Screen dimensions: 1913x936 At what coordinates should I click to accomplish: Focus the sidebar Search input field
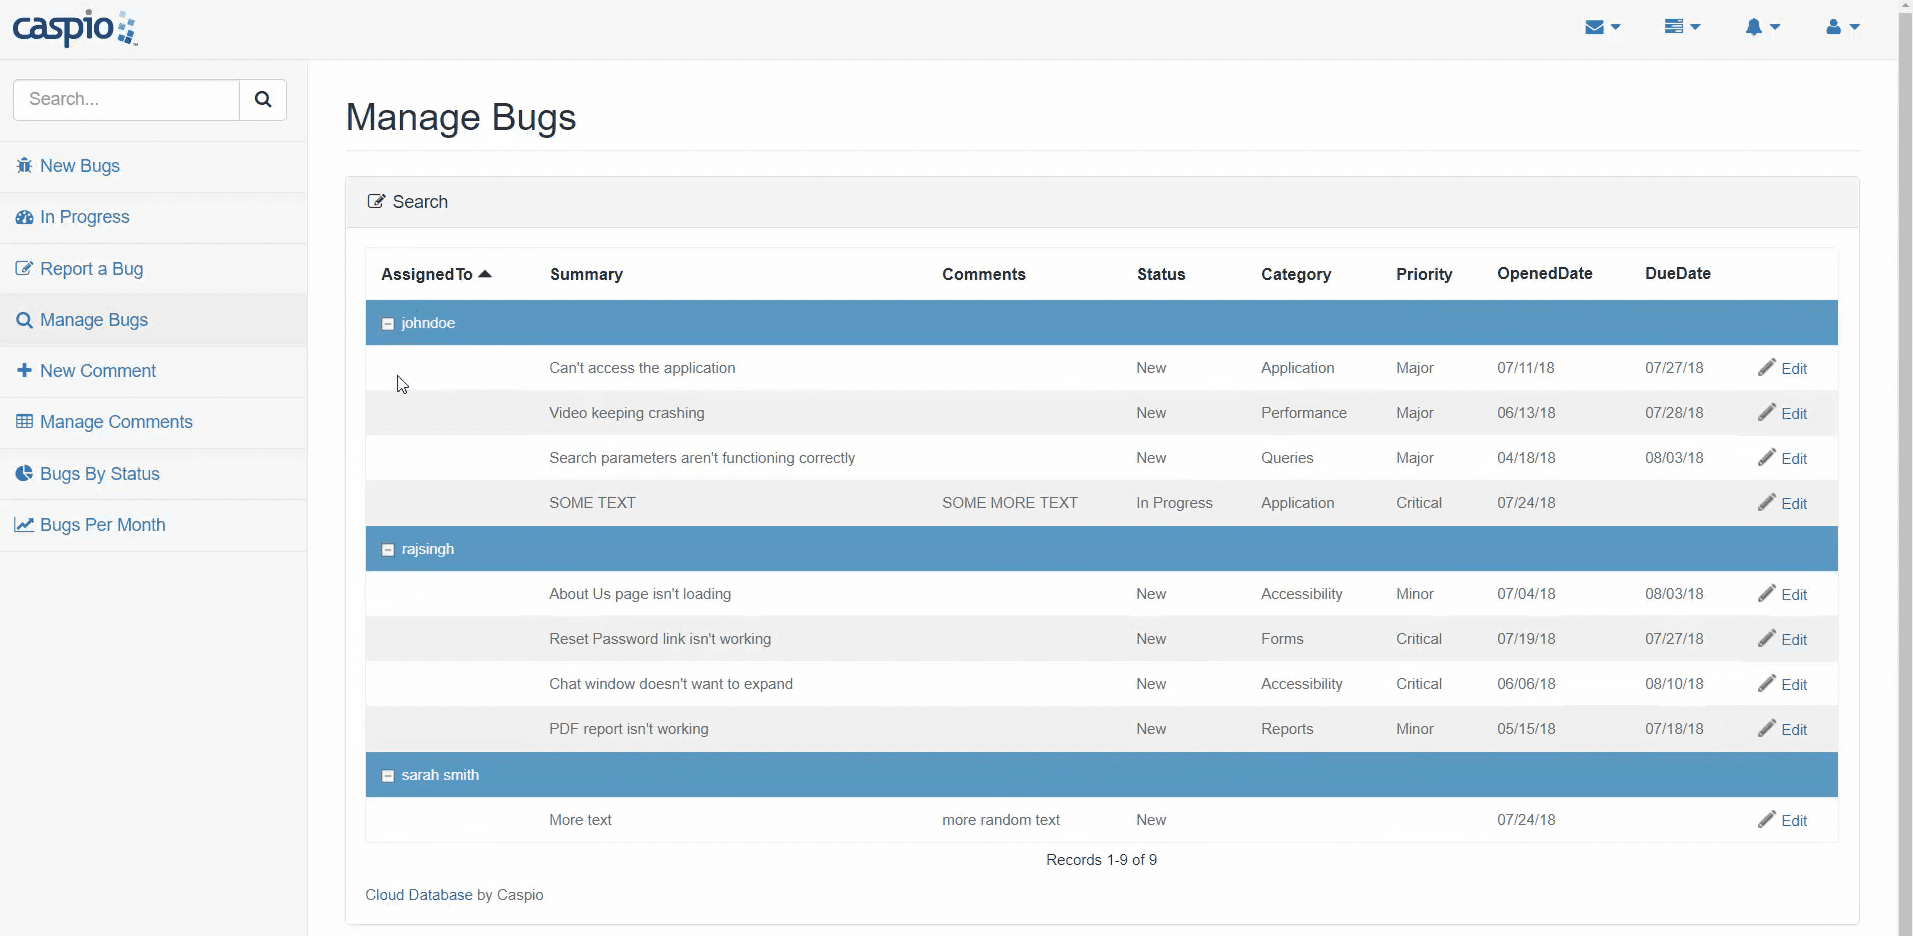(127, 99)
